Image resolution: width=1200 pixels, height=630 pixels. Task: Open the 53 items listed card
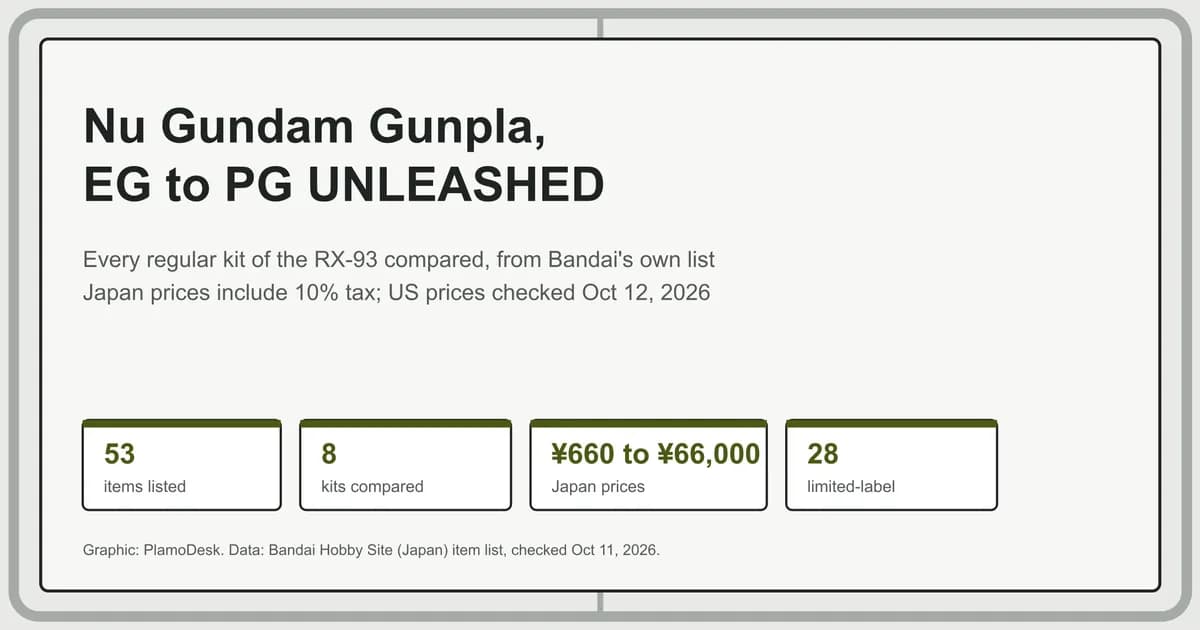pyautogui.click(x=181, y=465)
